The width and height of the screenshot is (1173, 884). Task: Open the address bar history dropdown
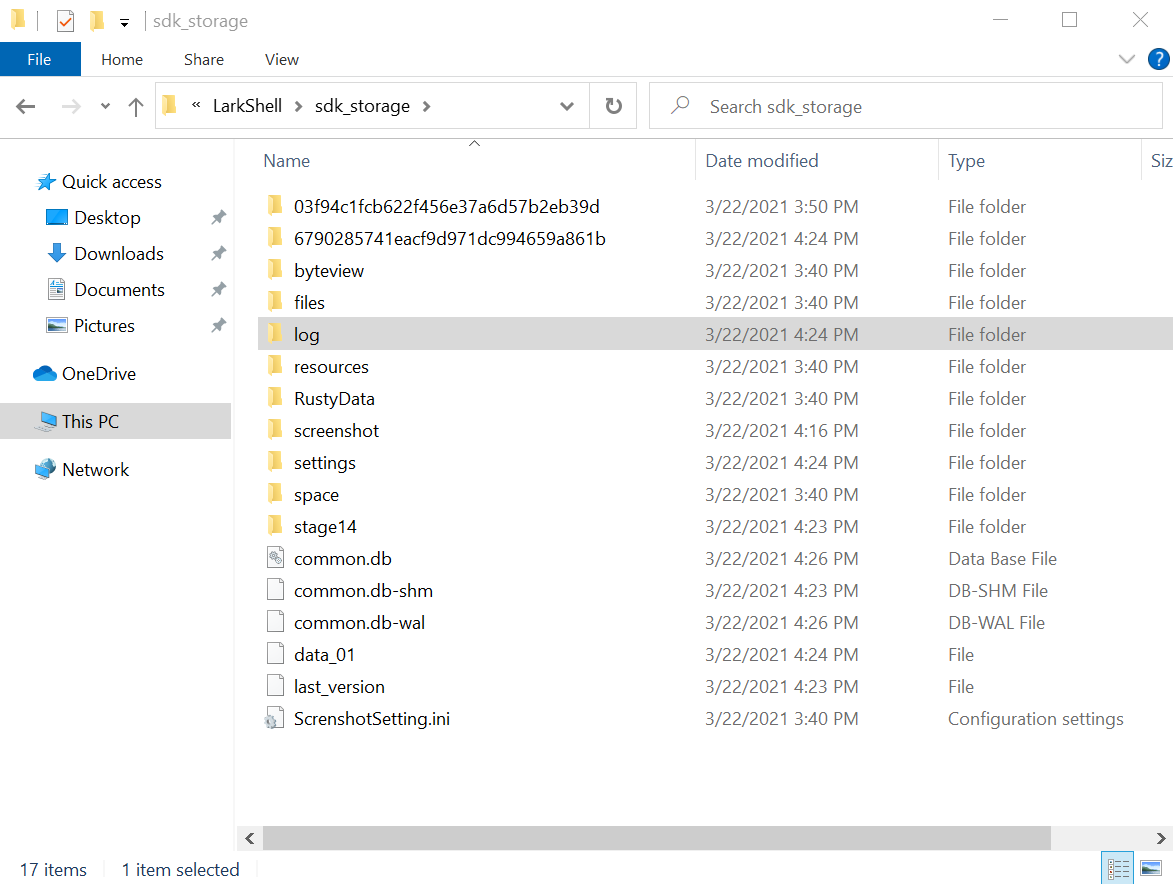[x=567, y=106]
